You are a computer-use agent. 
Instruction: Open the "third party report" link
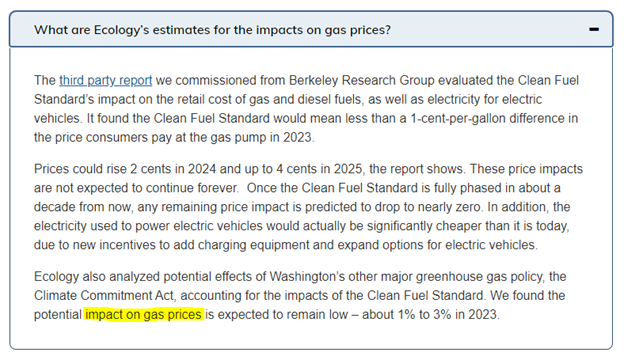pos(105,80)
